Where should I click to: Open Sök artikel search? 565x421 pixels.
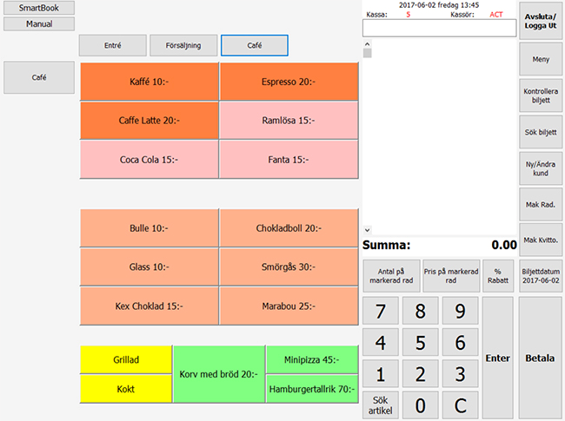coord(381,405)
